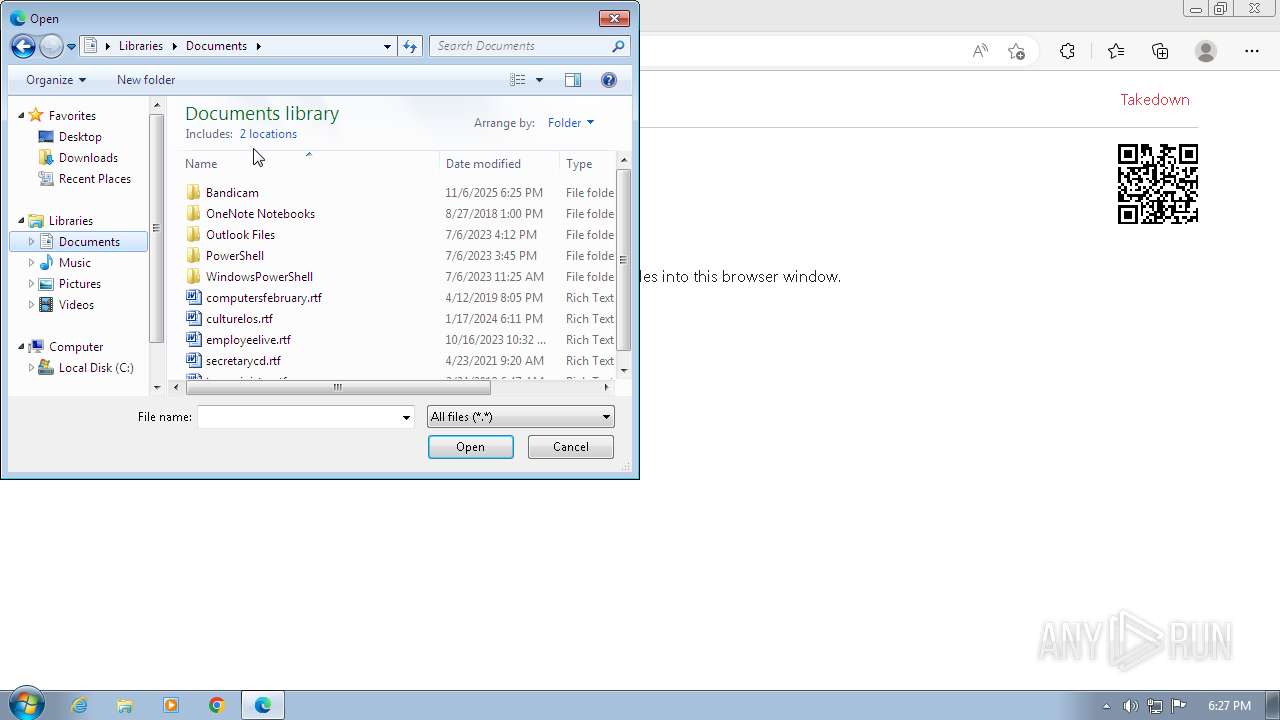Select the secretarycd.rtf file

click(243, 361)
